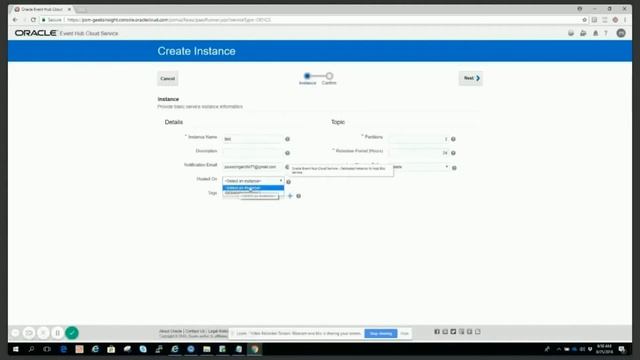Click into the Retention Period (Hours) field
This screenshot has height=360, width=640.
pos(418,153)
